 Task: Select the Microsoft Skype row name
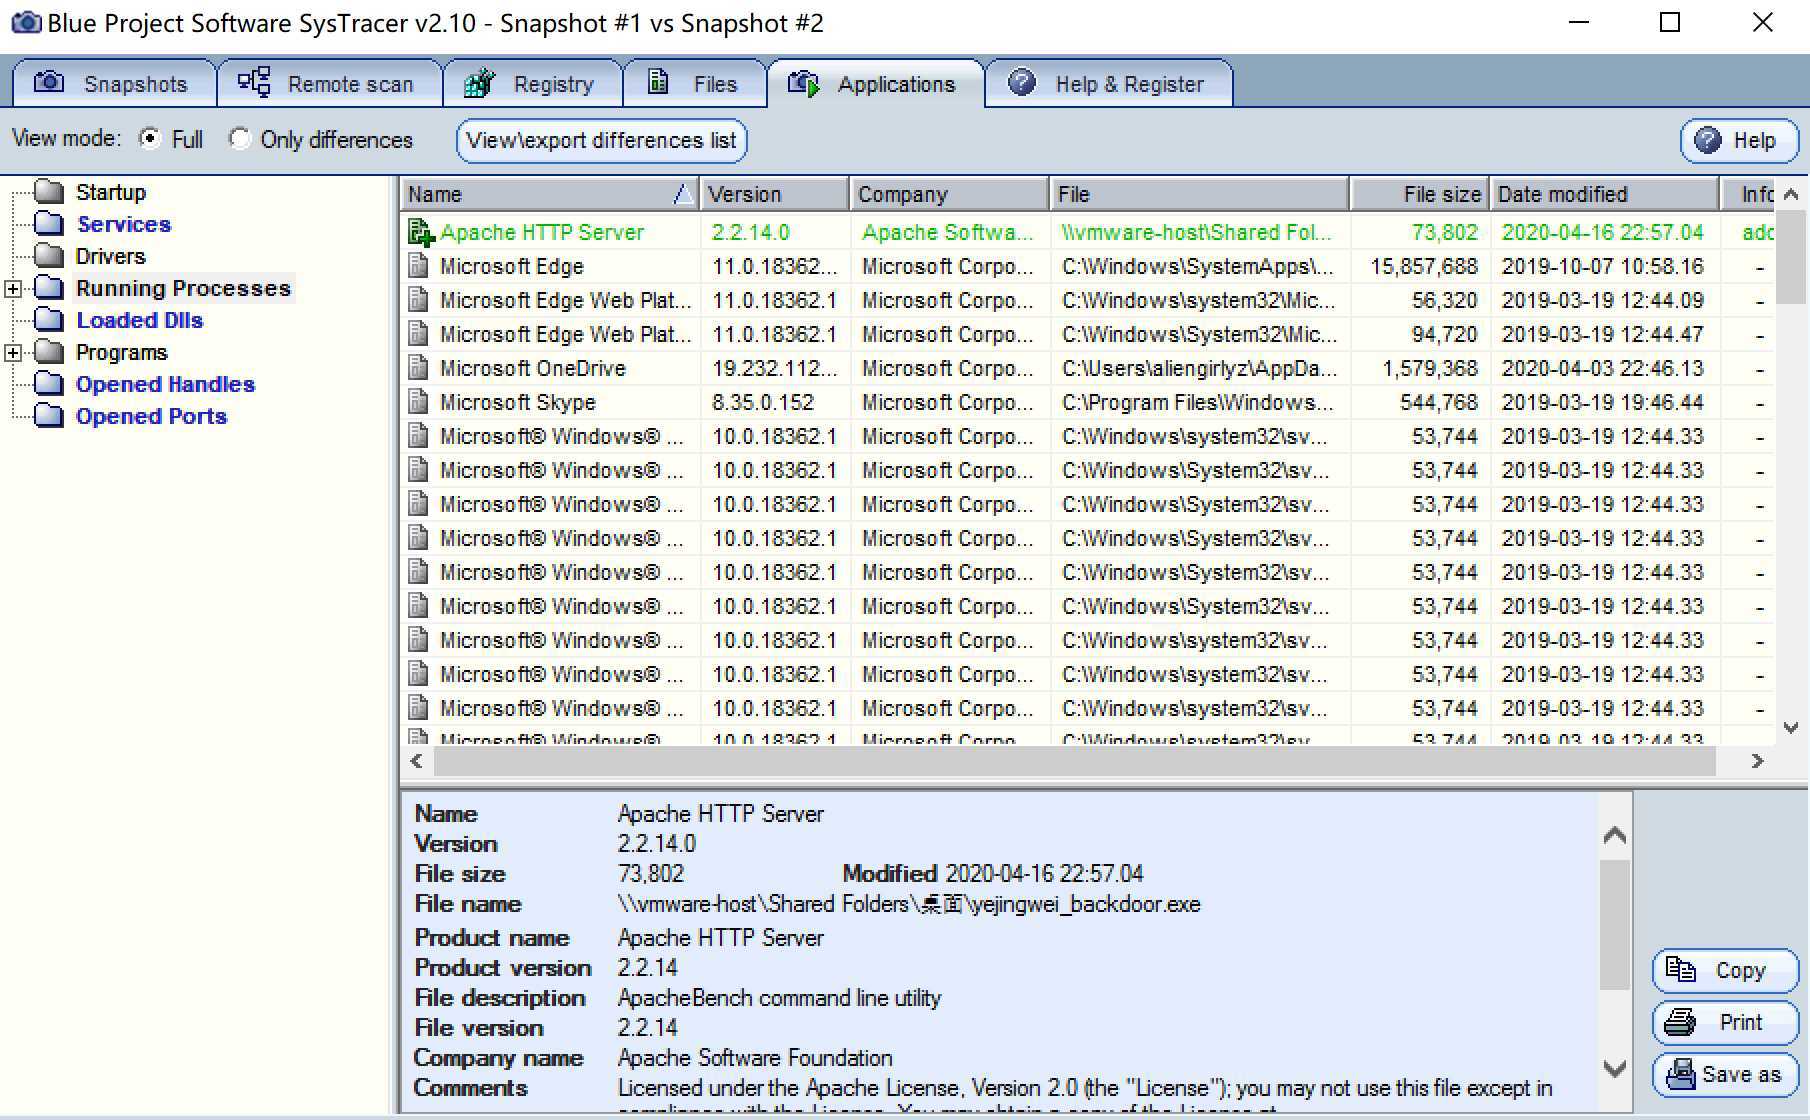point(518,402)
